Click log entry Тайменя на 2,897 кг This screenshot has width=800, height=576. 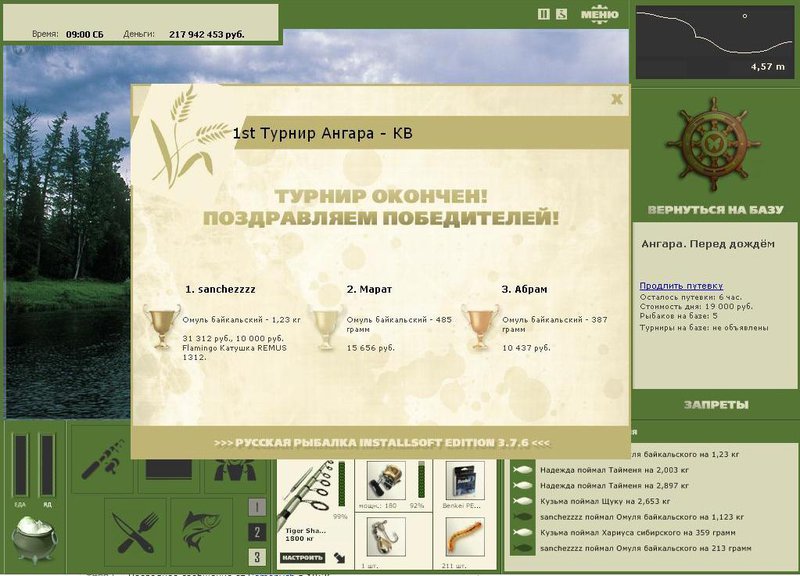[614, 486]
